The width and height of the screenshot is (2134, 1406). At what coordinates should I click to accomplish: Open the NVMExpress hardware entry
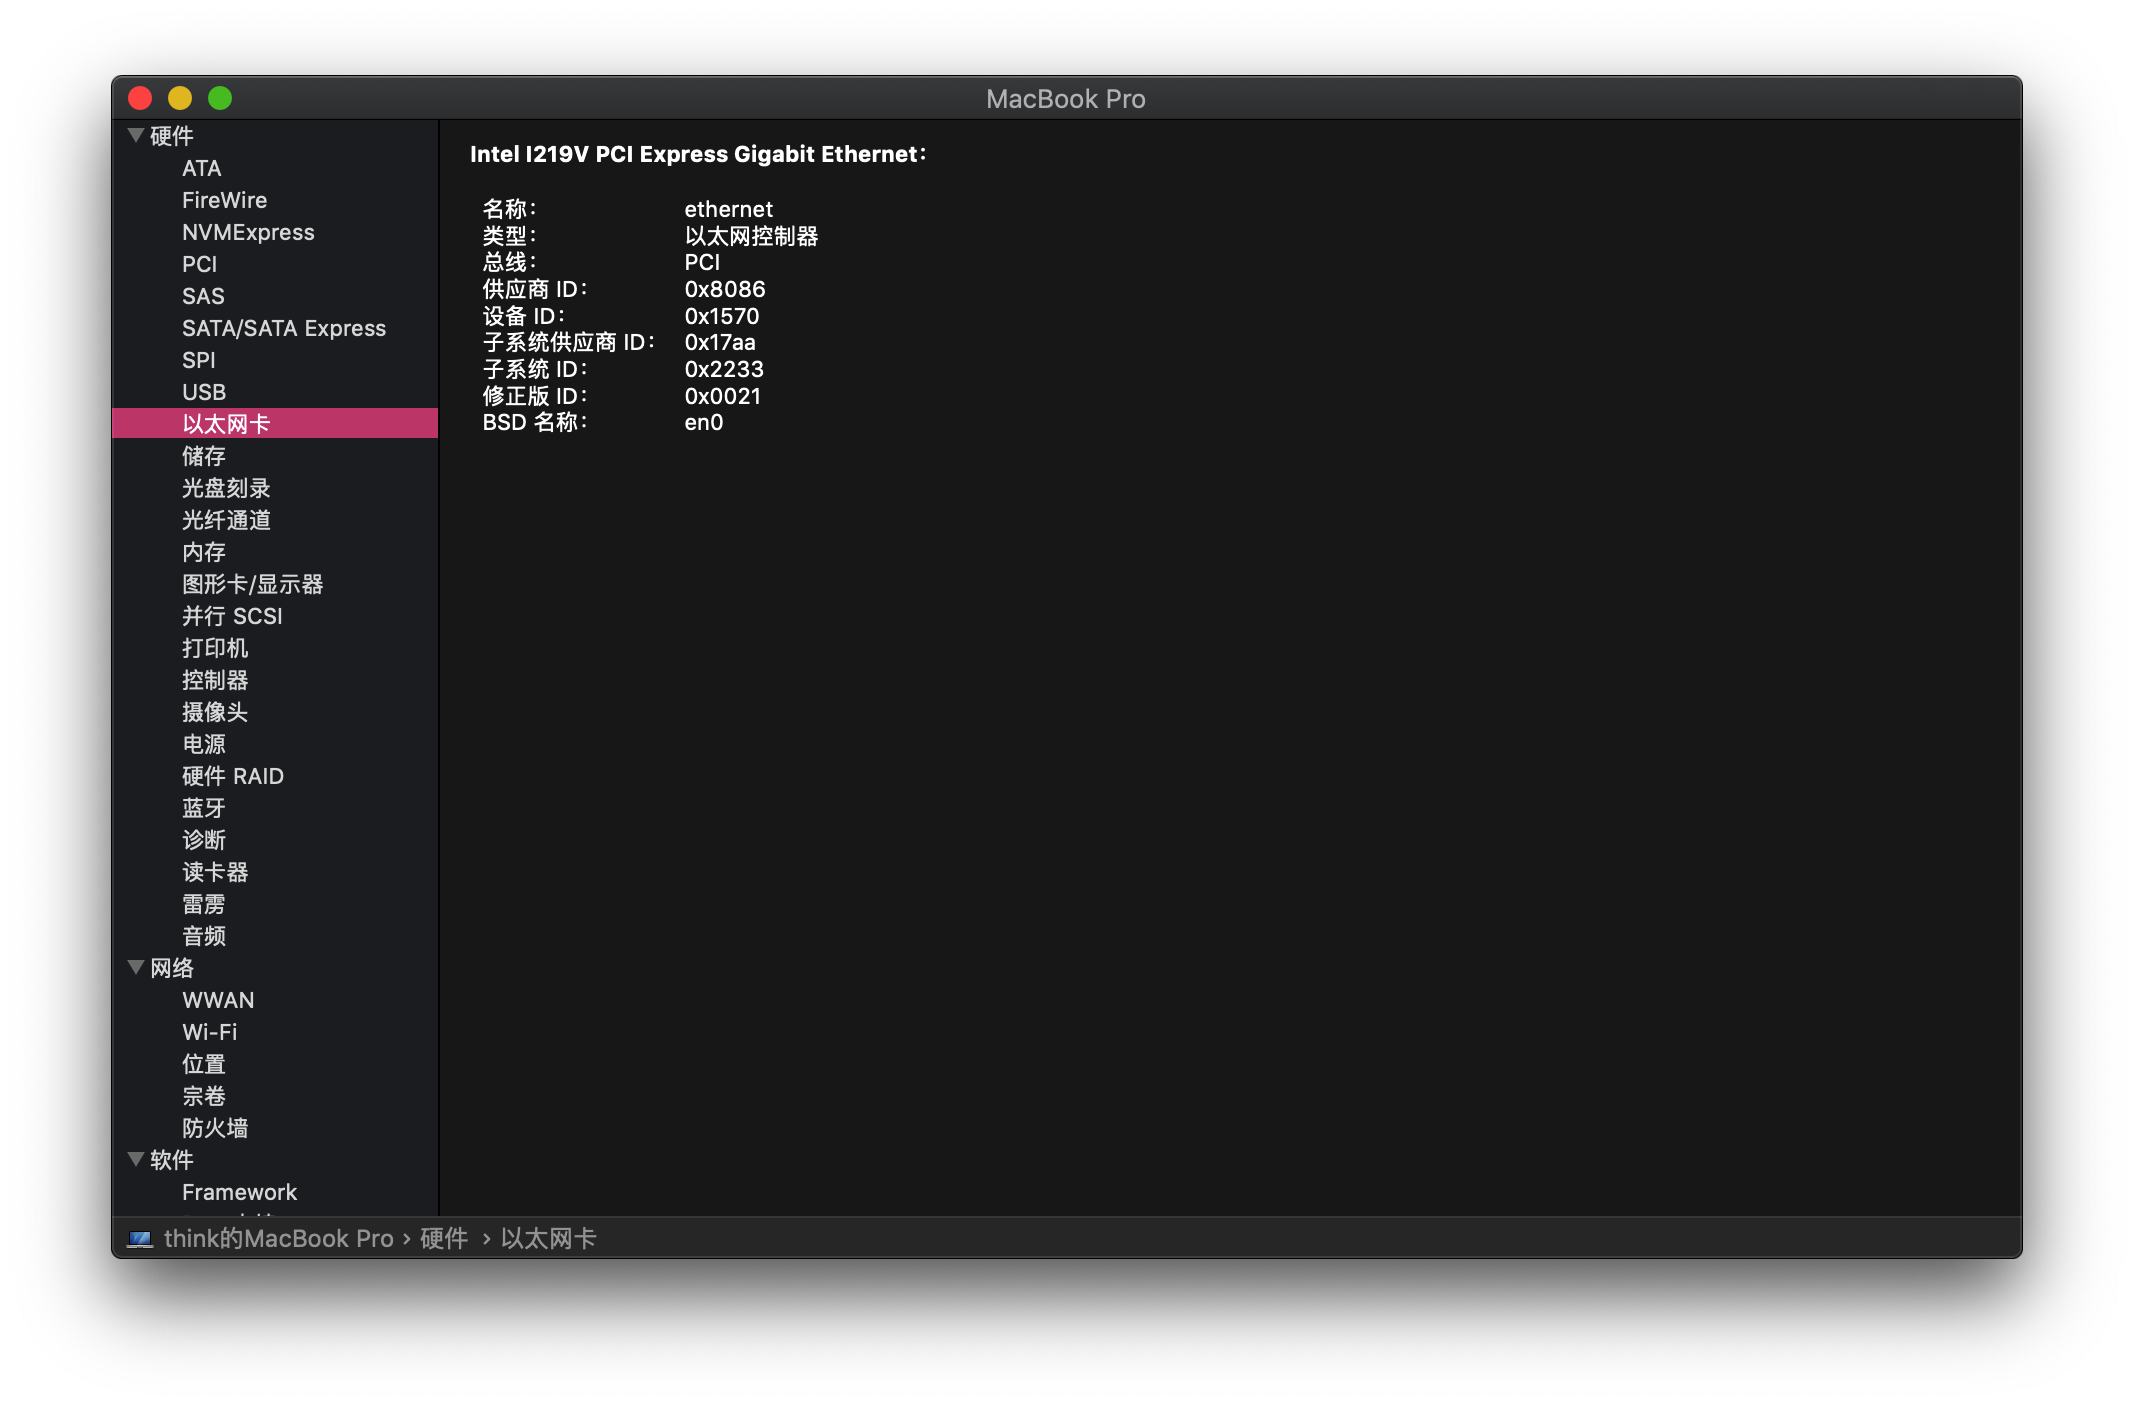coord(248,232)
